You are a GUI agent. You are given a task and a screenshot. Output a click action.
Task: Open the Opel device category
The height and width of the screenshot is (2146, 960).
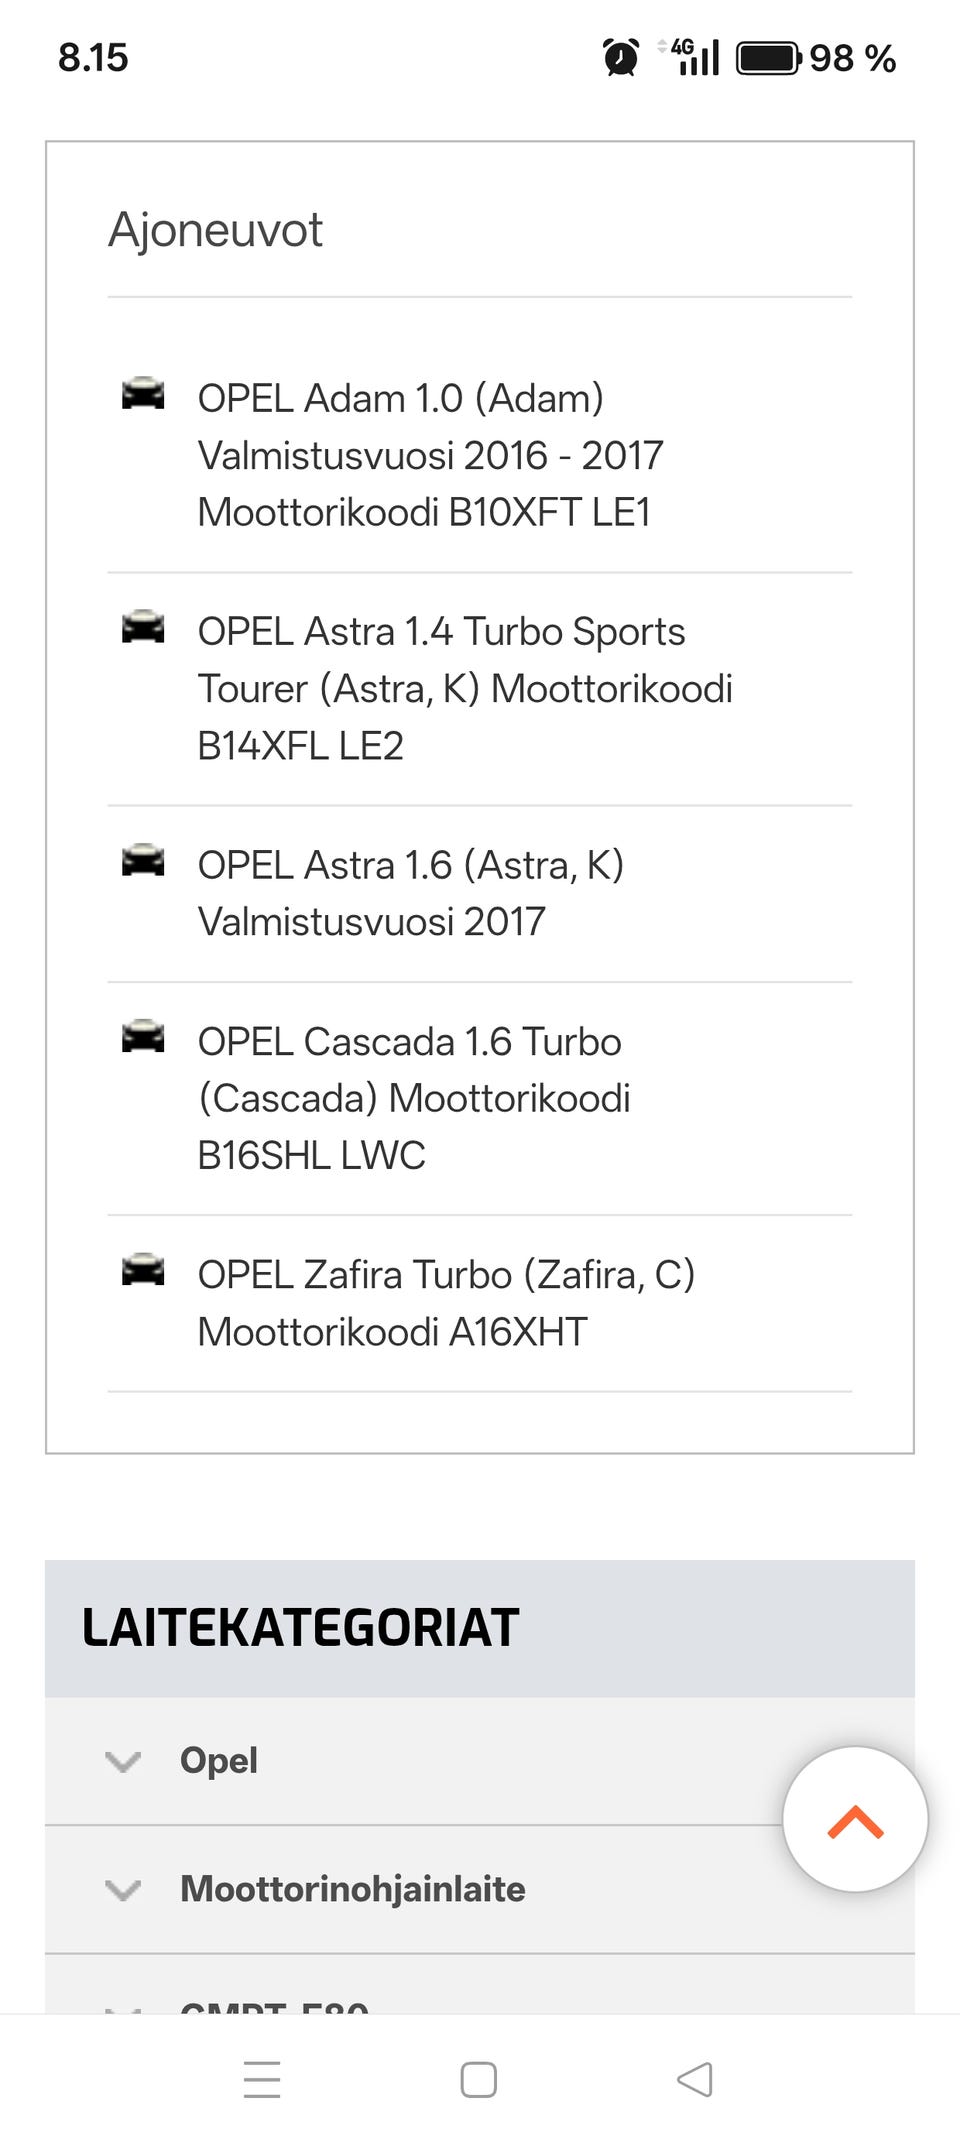click(219, 1760)
